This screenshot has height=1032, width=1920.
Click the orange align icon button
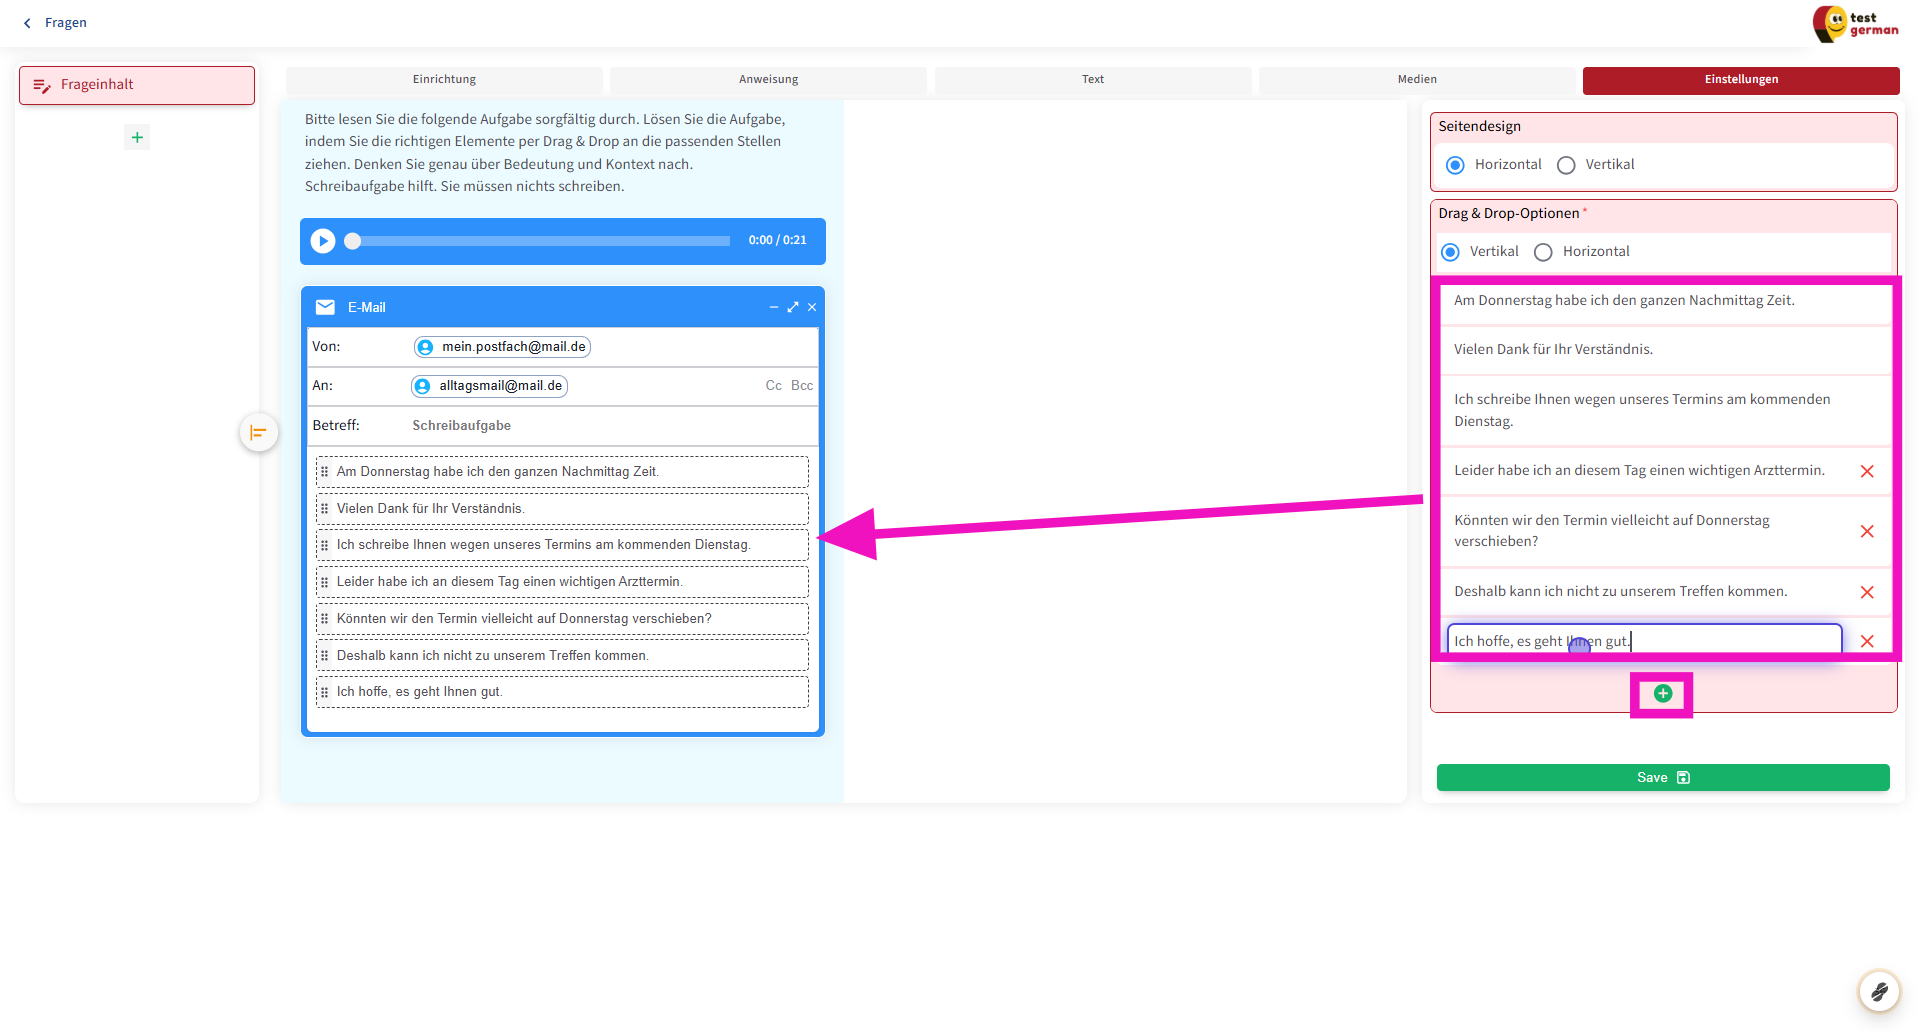(x=258, y=433)
